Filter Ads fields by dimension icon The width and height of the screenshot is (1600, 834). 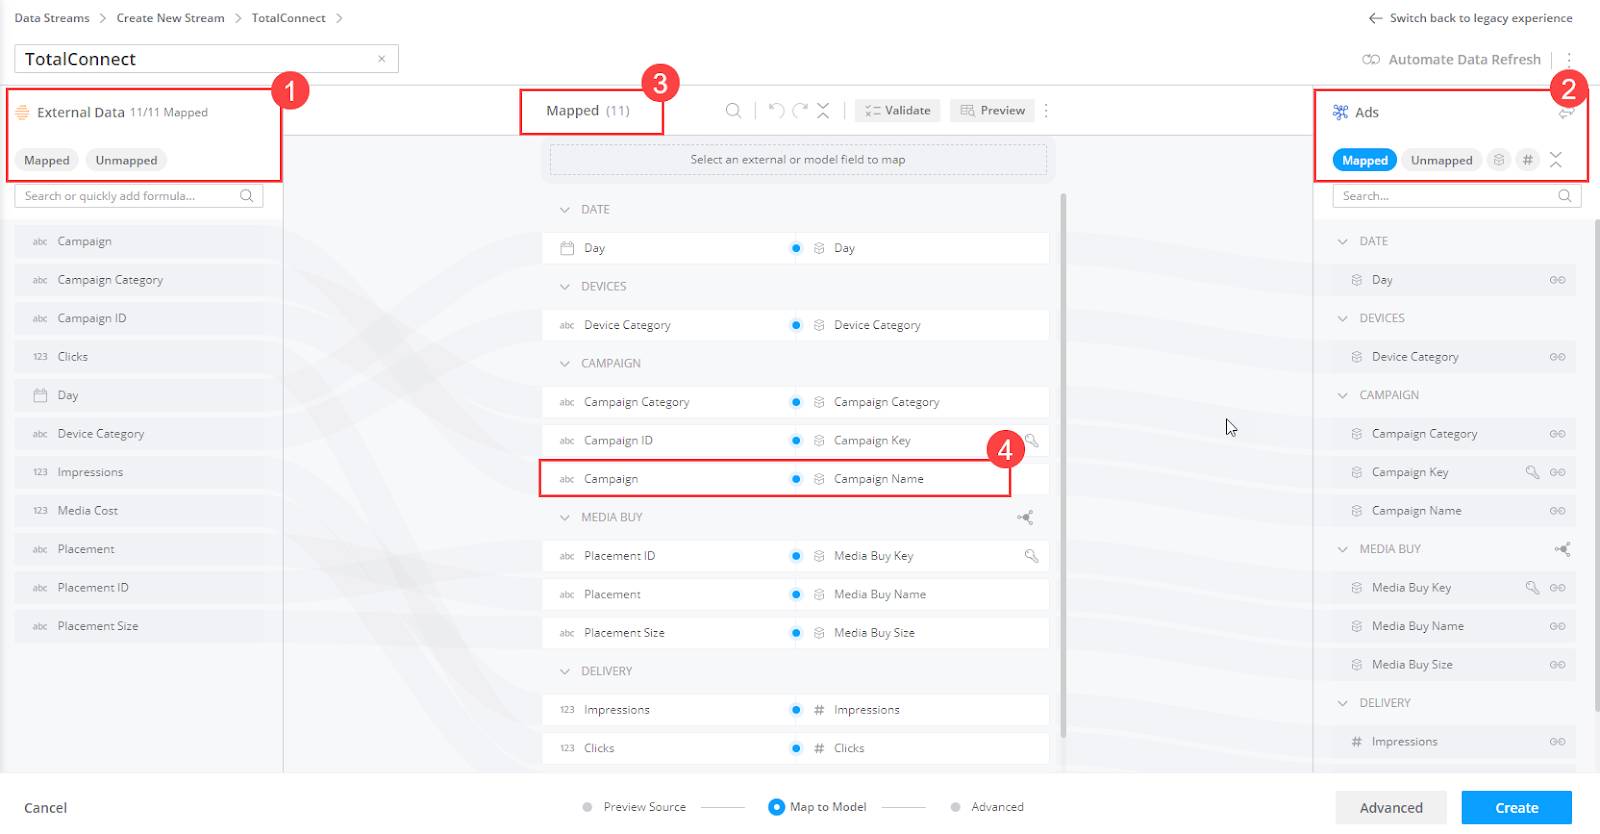[x=1498, y=160]
